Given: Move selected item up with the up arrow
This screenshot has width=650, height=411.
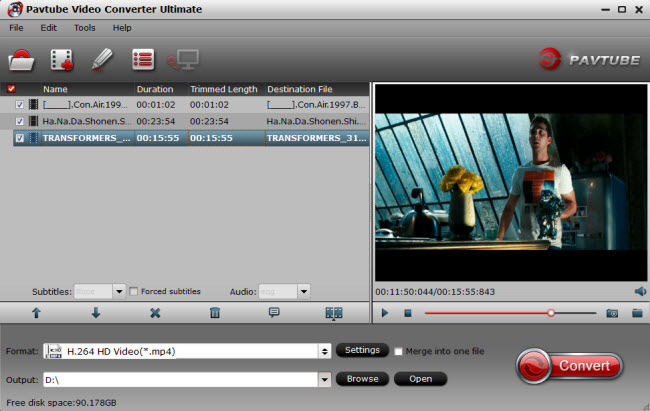Looking at the screenshot, I should point(36,313).
